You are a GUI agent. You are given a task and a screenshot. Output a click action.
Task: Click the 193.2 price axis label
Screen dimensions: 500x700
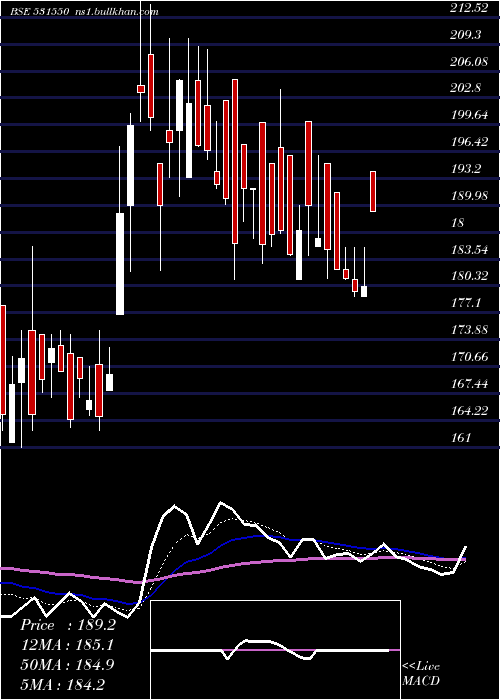click(x=465, y=169)
